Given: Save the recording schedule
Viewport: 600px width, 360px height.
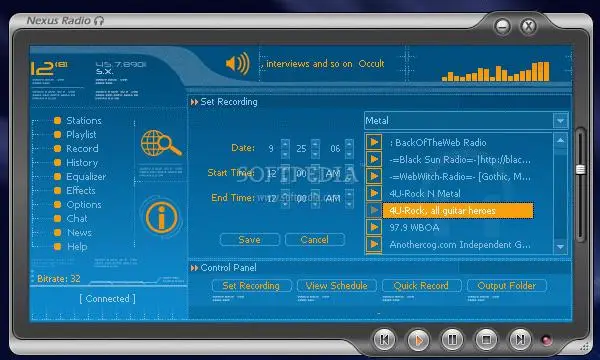Looking at the screenshot, I should pyautogui.click(x=249, y=240).
